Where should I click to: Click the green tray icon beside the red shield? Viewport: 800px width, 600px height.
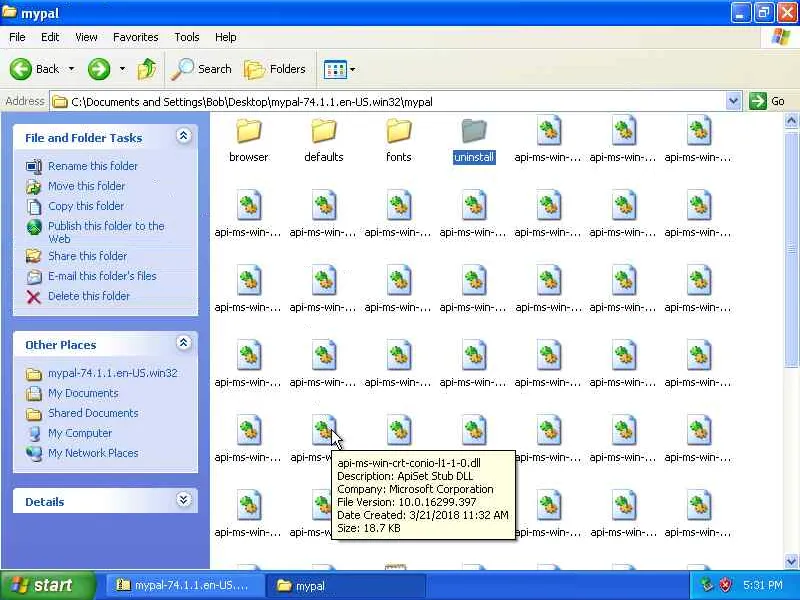(x=707, y=585)
